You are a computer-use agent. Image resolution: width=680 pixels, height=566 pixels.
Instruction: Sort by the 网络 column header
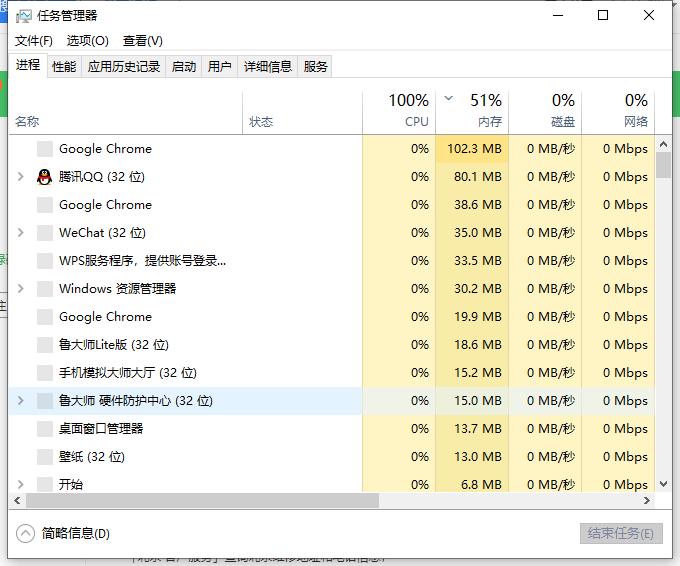pos(618,112)
